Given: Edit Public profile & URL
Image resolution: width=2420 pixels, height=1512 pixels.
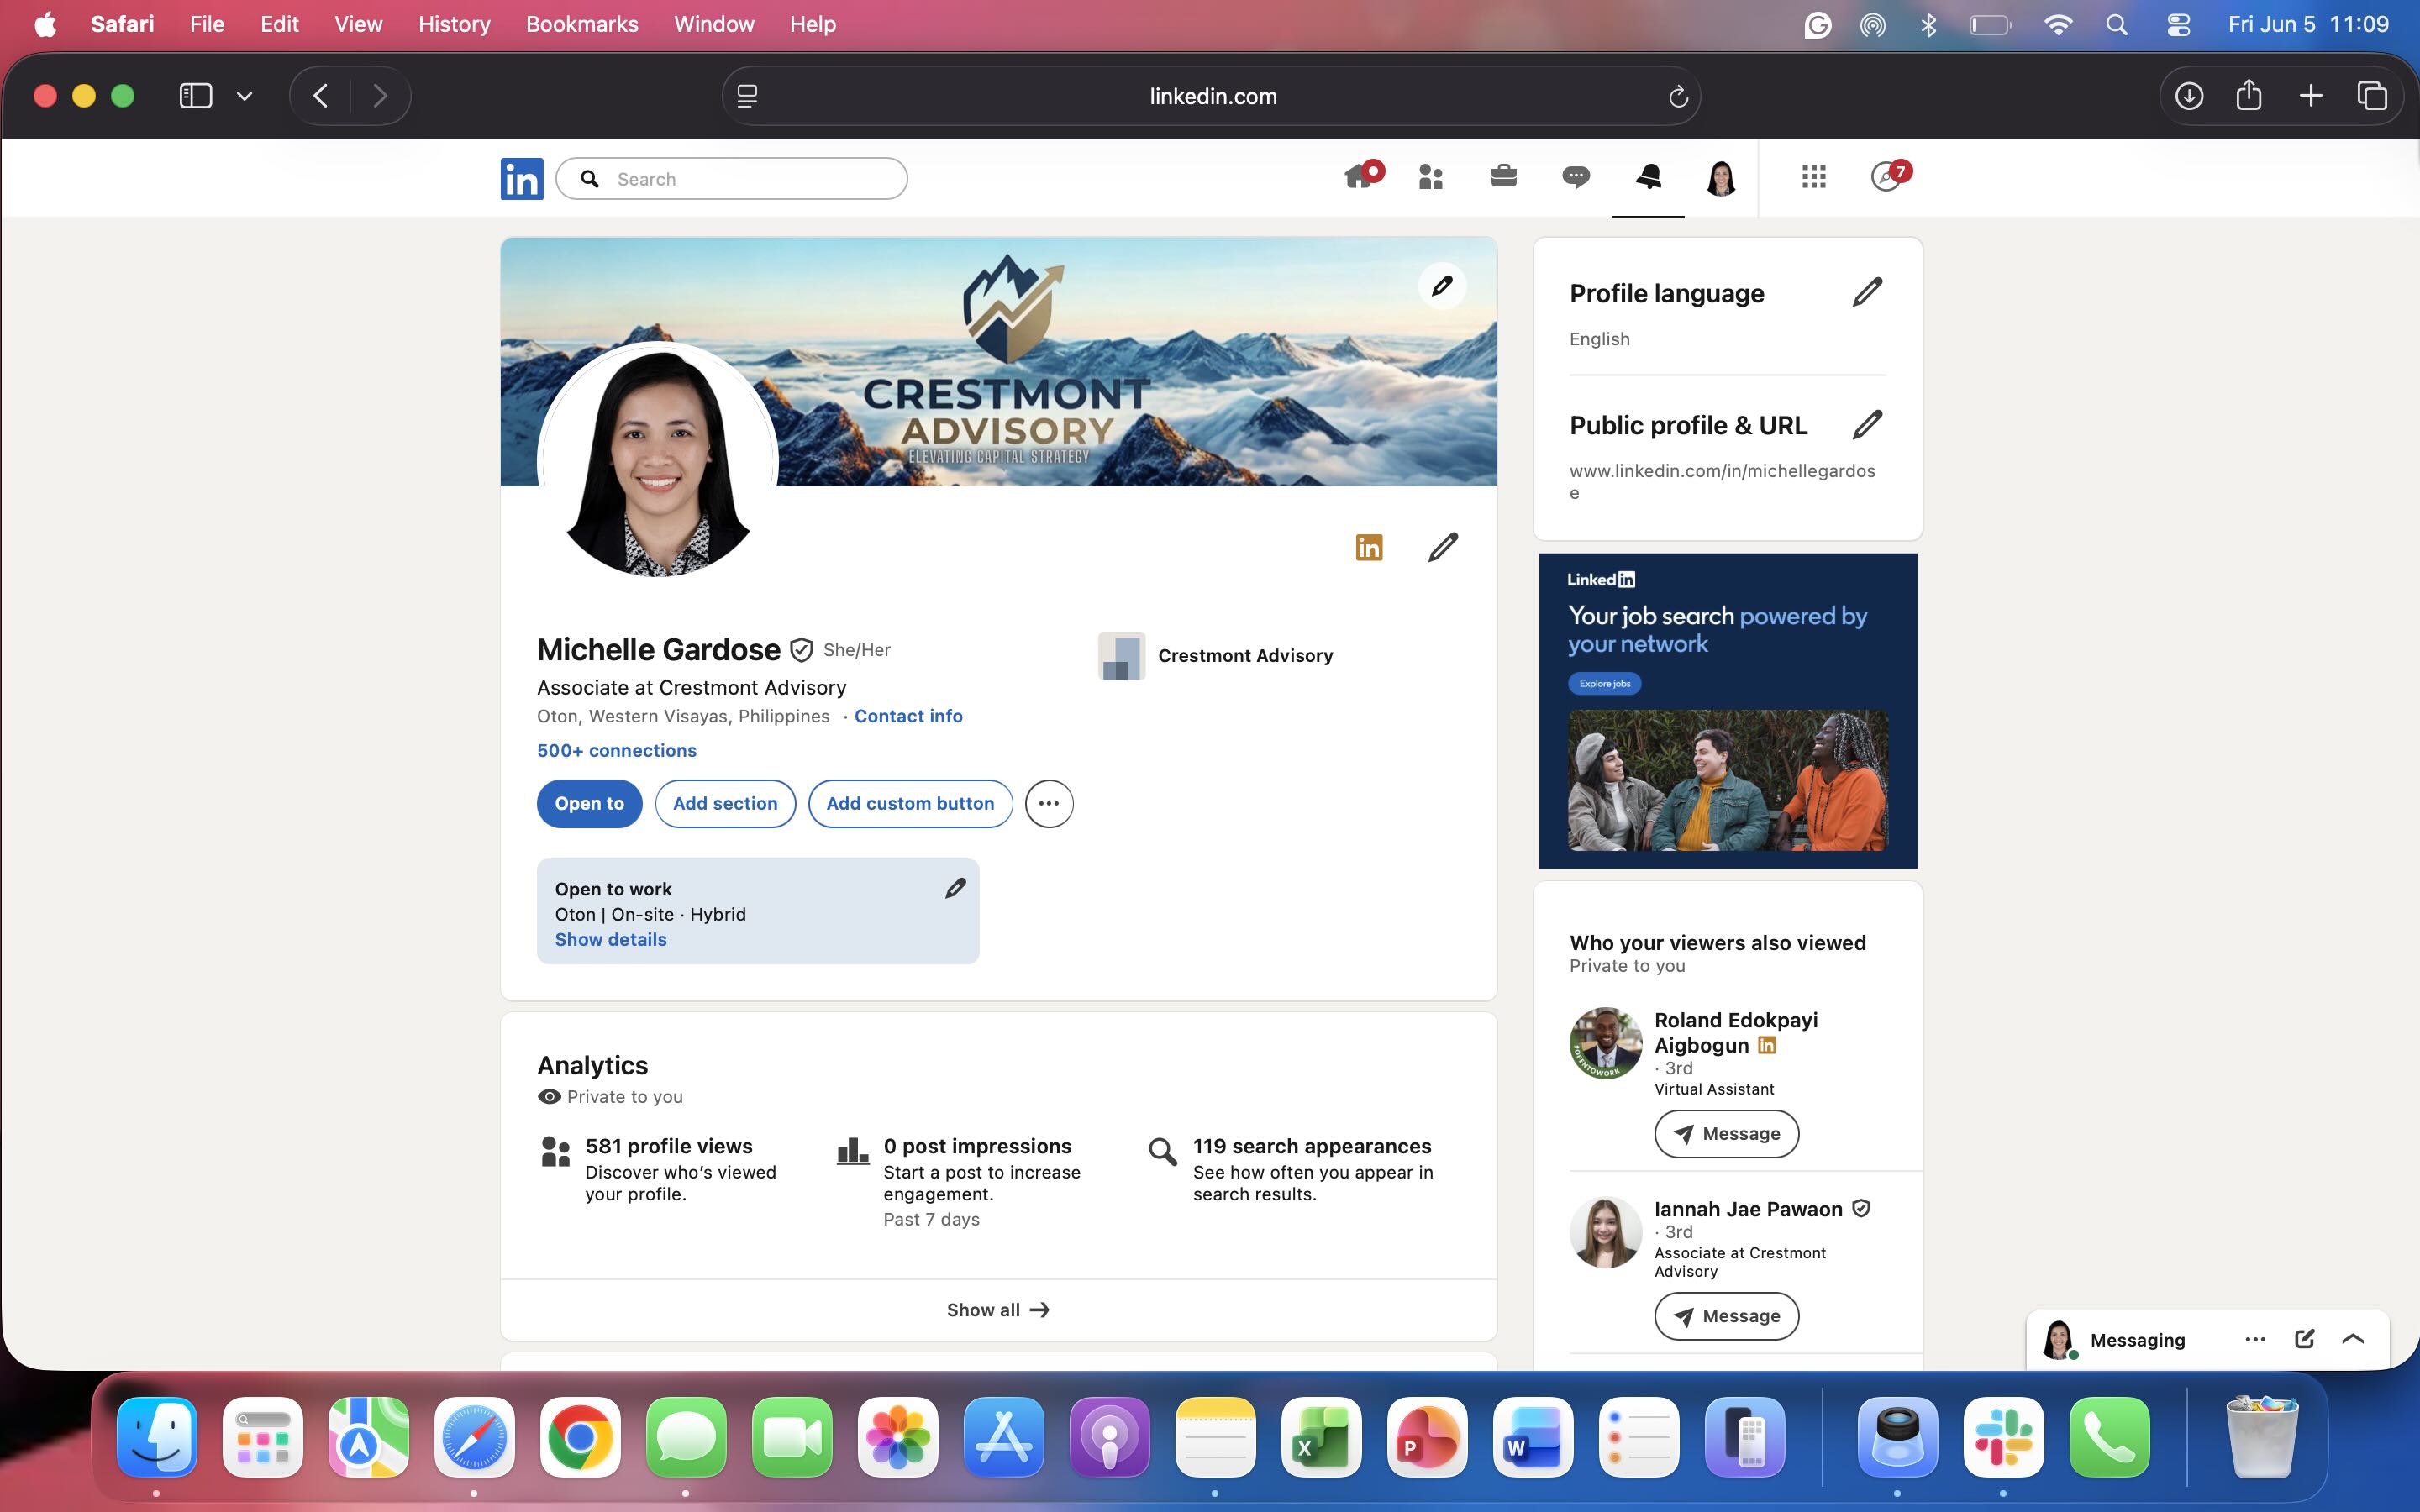Looking at the screenshot, I should coord(1867,424).
